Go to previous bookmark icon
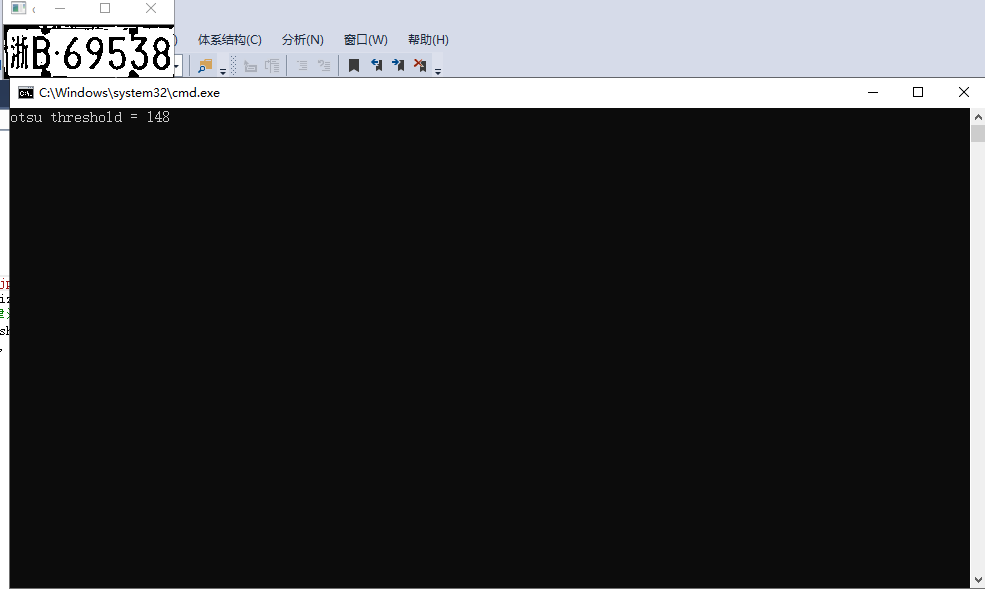Viewport: 985px width, 599px height. point(376,65)
